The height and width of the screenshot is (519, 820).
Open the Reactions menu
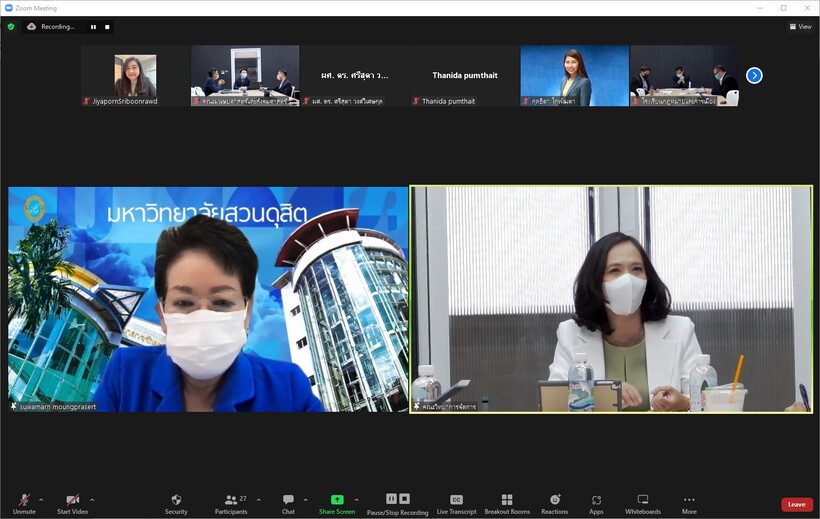554,501
